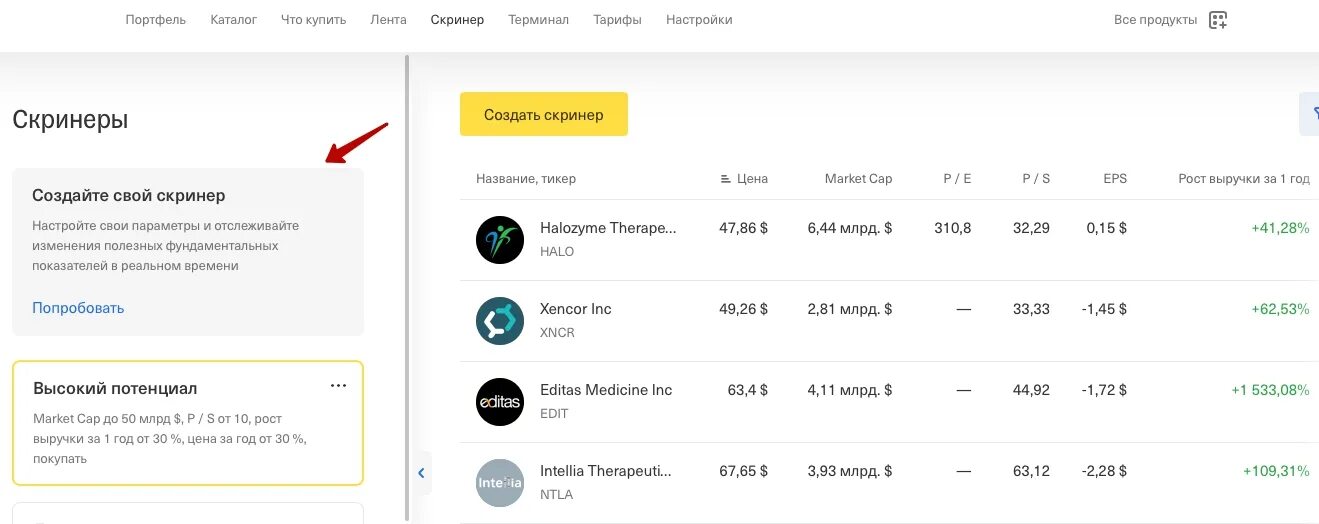Open the all products grid icon
Image resolution: width=1319 pixels, height=524 pixels.
click(1217, 20)
